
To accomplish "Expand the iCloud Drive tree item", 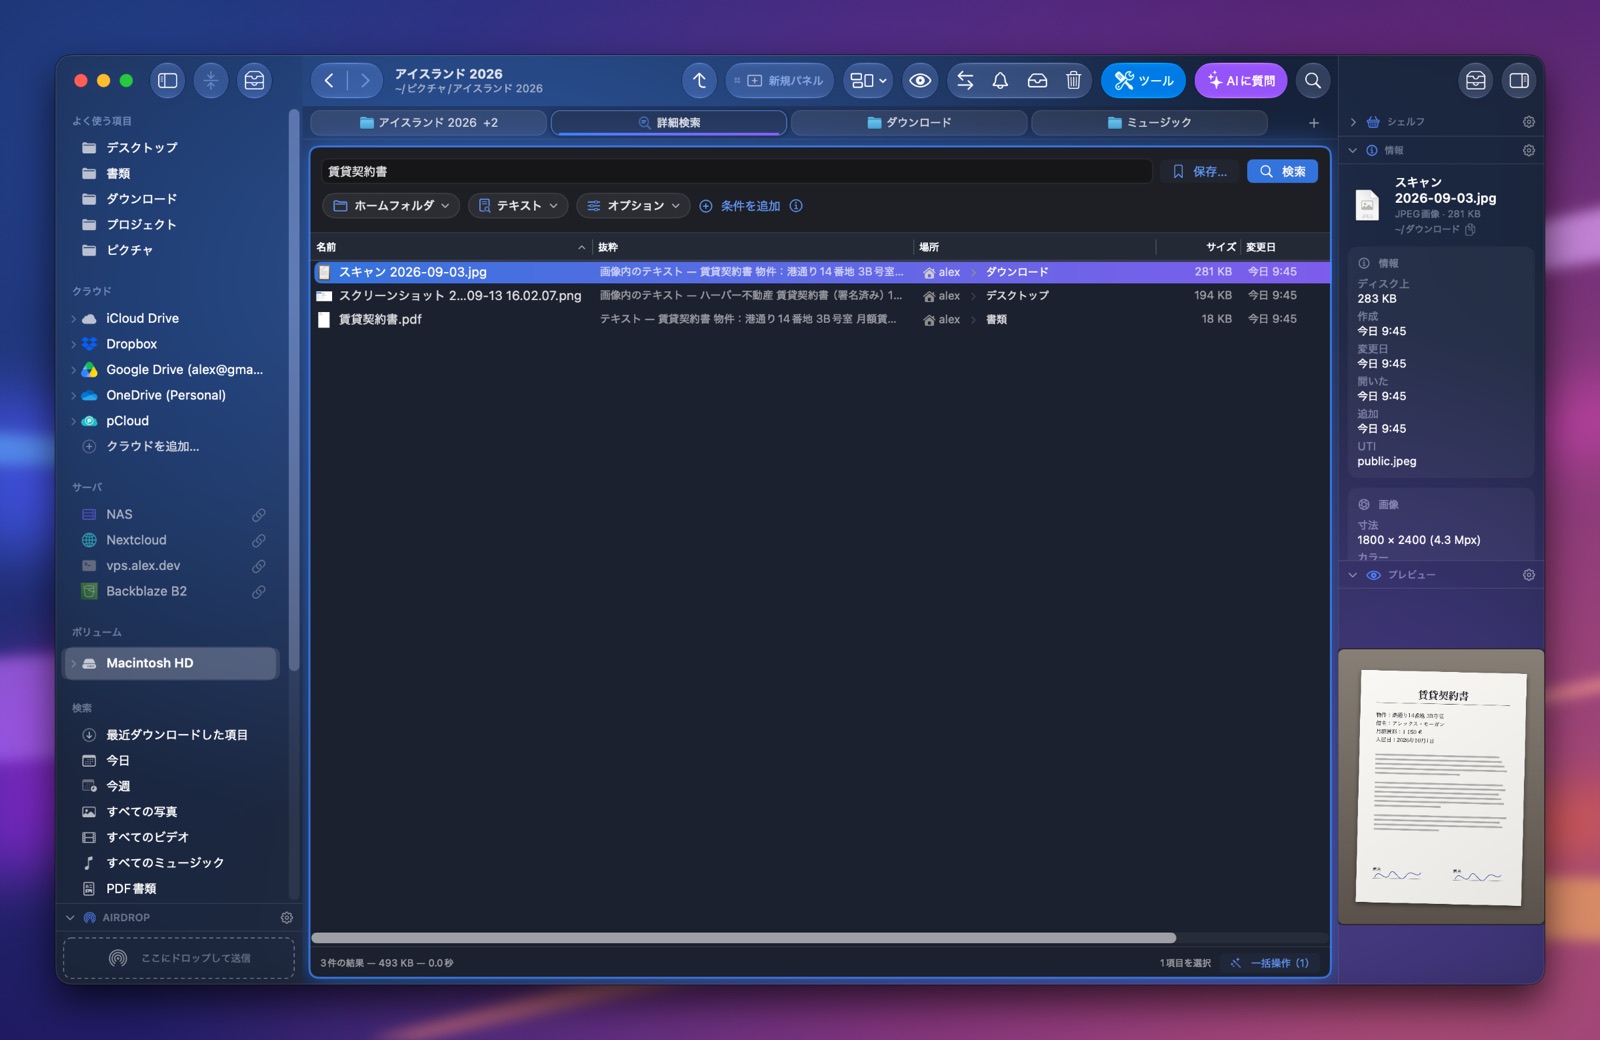I will (74, 319).
